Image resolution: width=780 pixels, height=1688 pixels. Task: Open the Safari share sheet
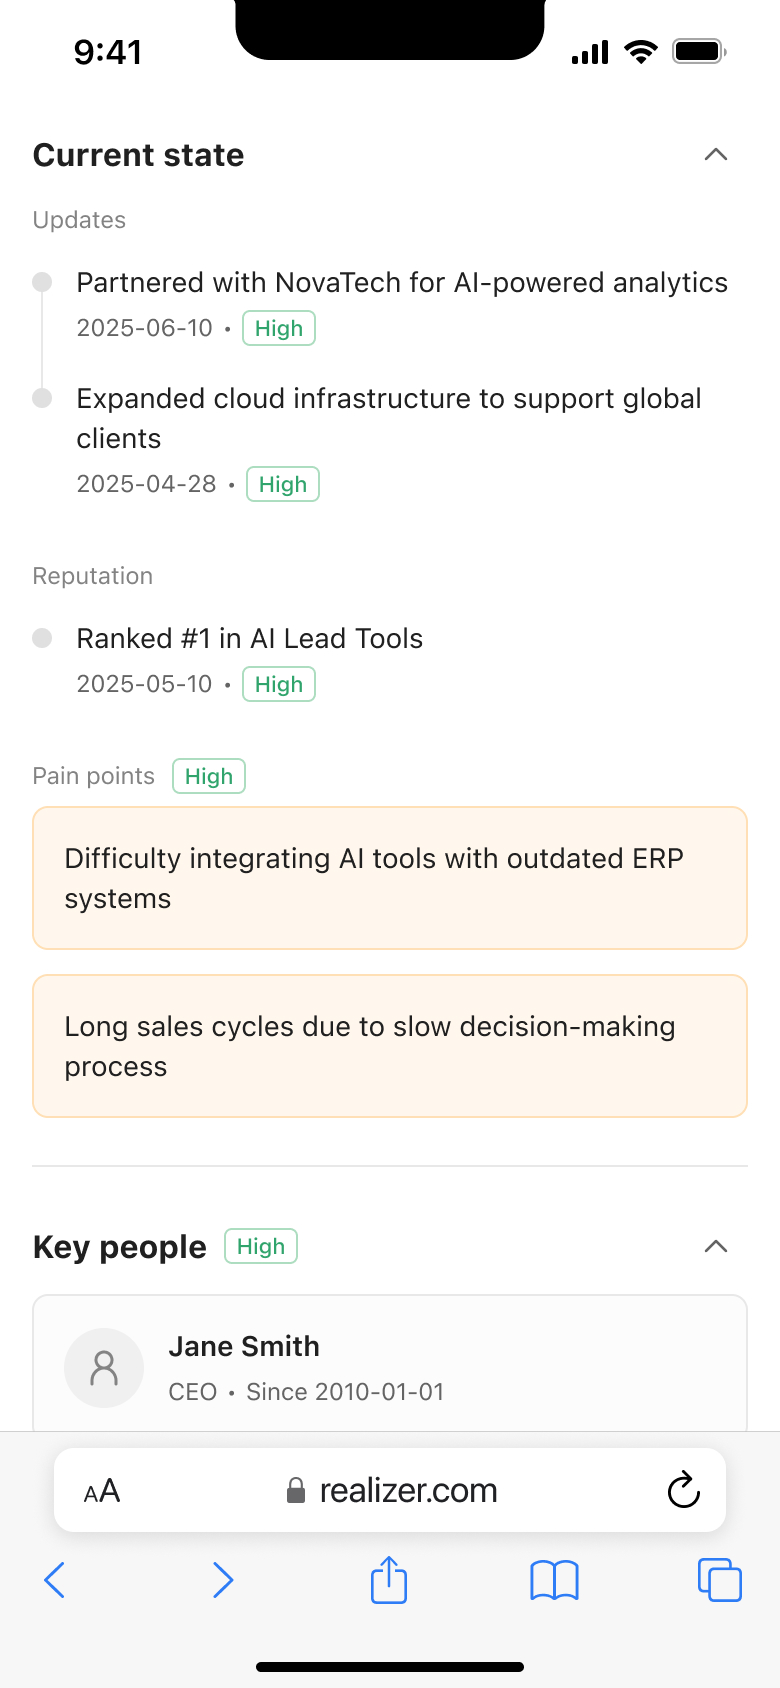point(389,1580)
